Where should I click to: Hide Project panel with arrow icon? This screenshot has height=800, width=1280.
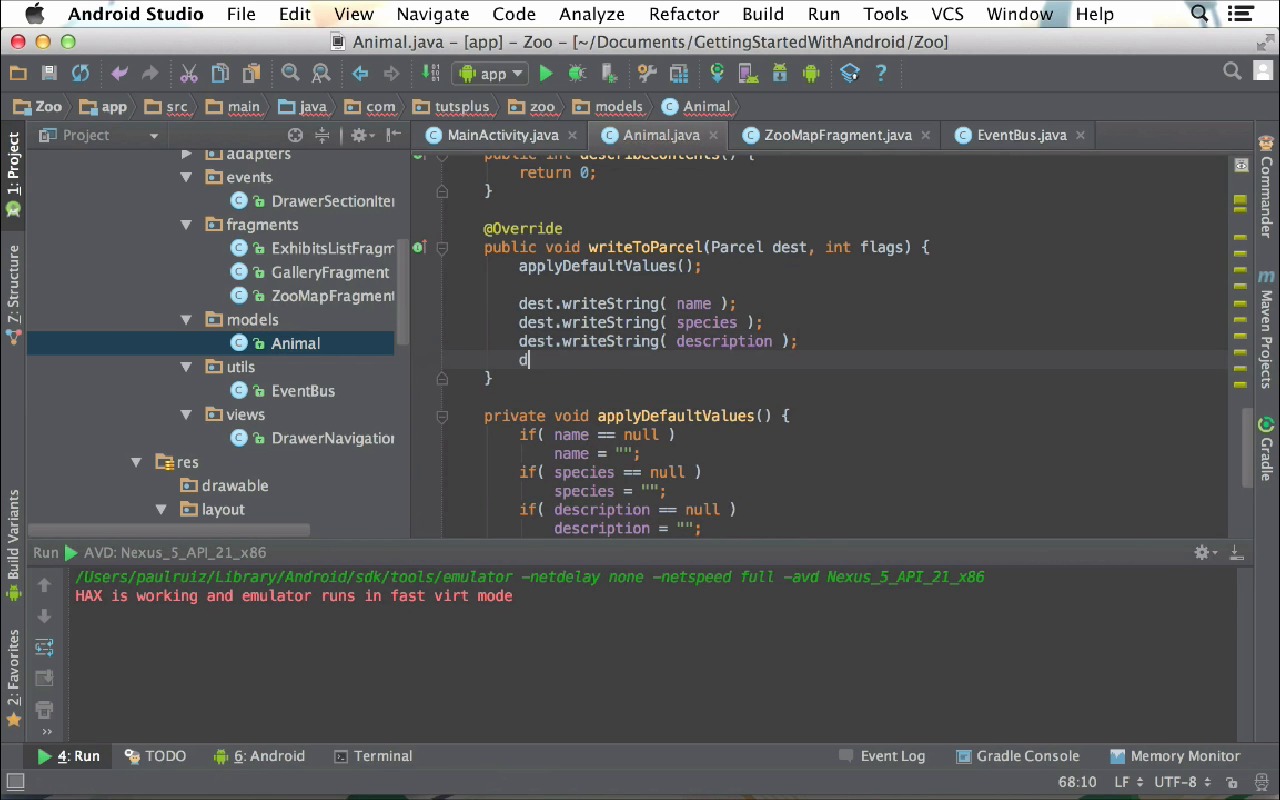[394, 135]
